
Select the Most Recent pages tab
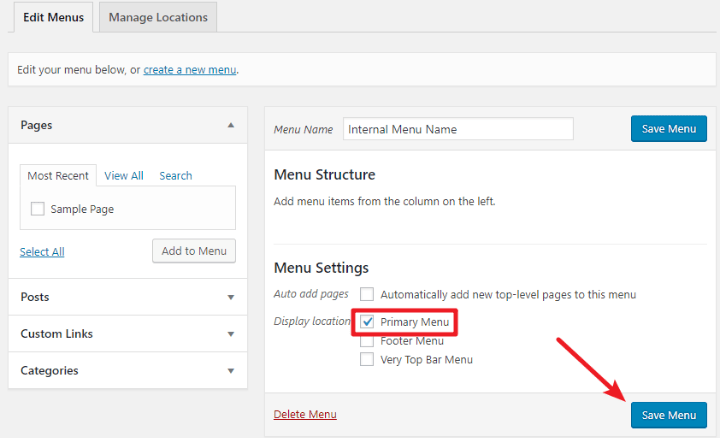point(58,176)
